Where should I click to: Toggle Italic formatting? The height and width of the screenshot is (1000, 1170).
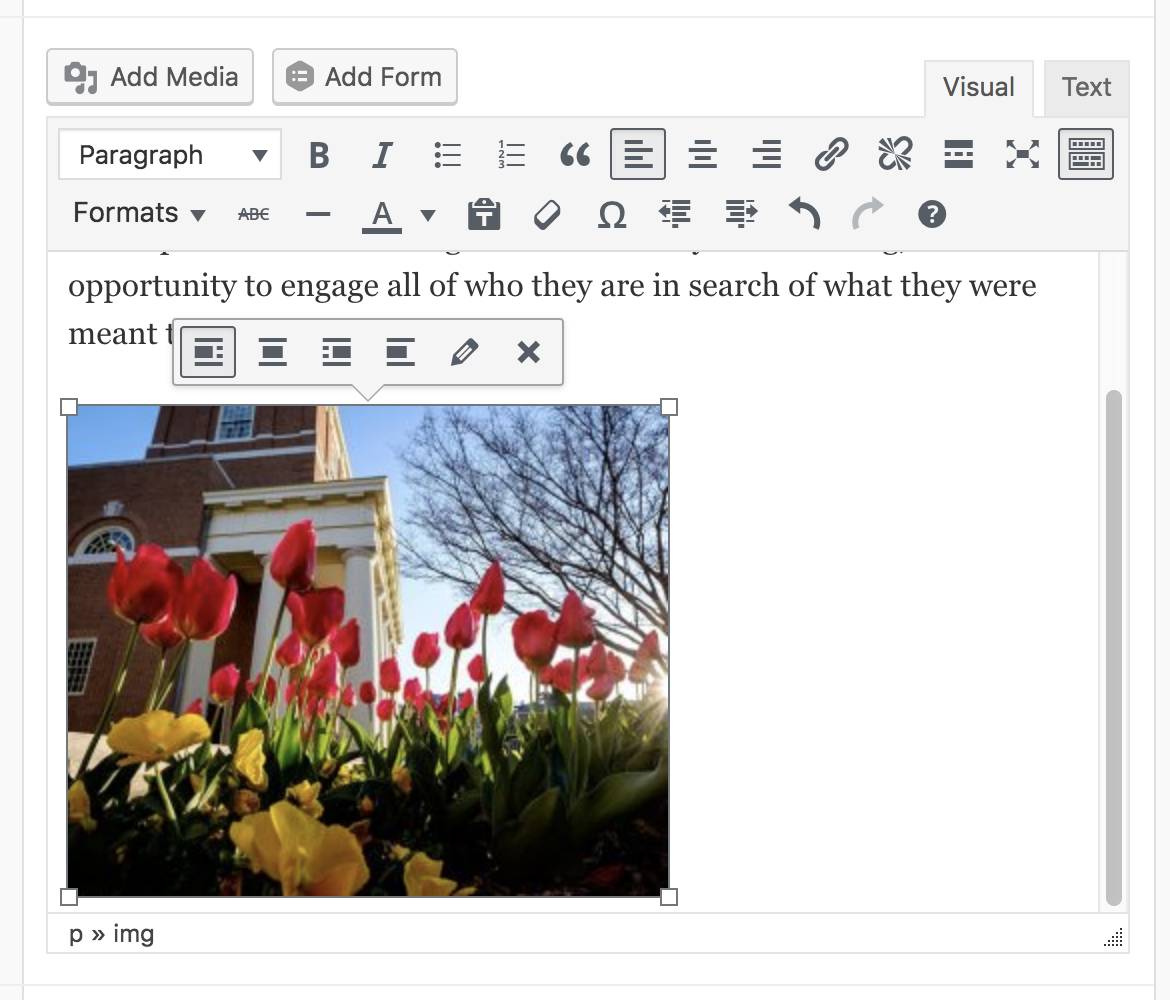tap(382, 154)
